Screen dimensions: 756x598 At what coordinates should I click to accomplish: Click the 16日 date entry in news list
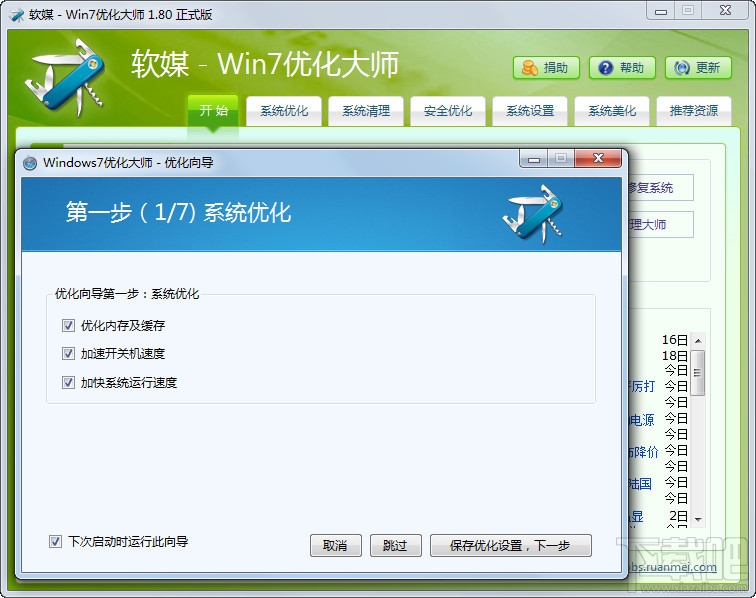point(675,340)
